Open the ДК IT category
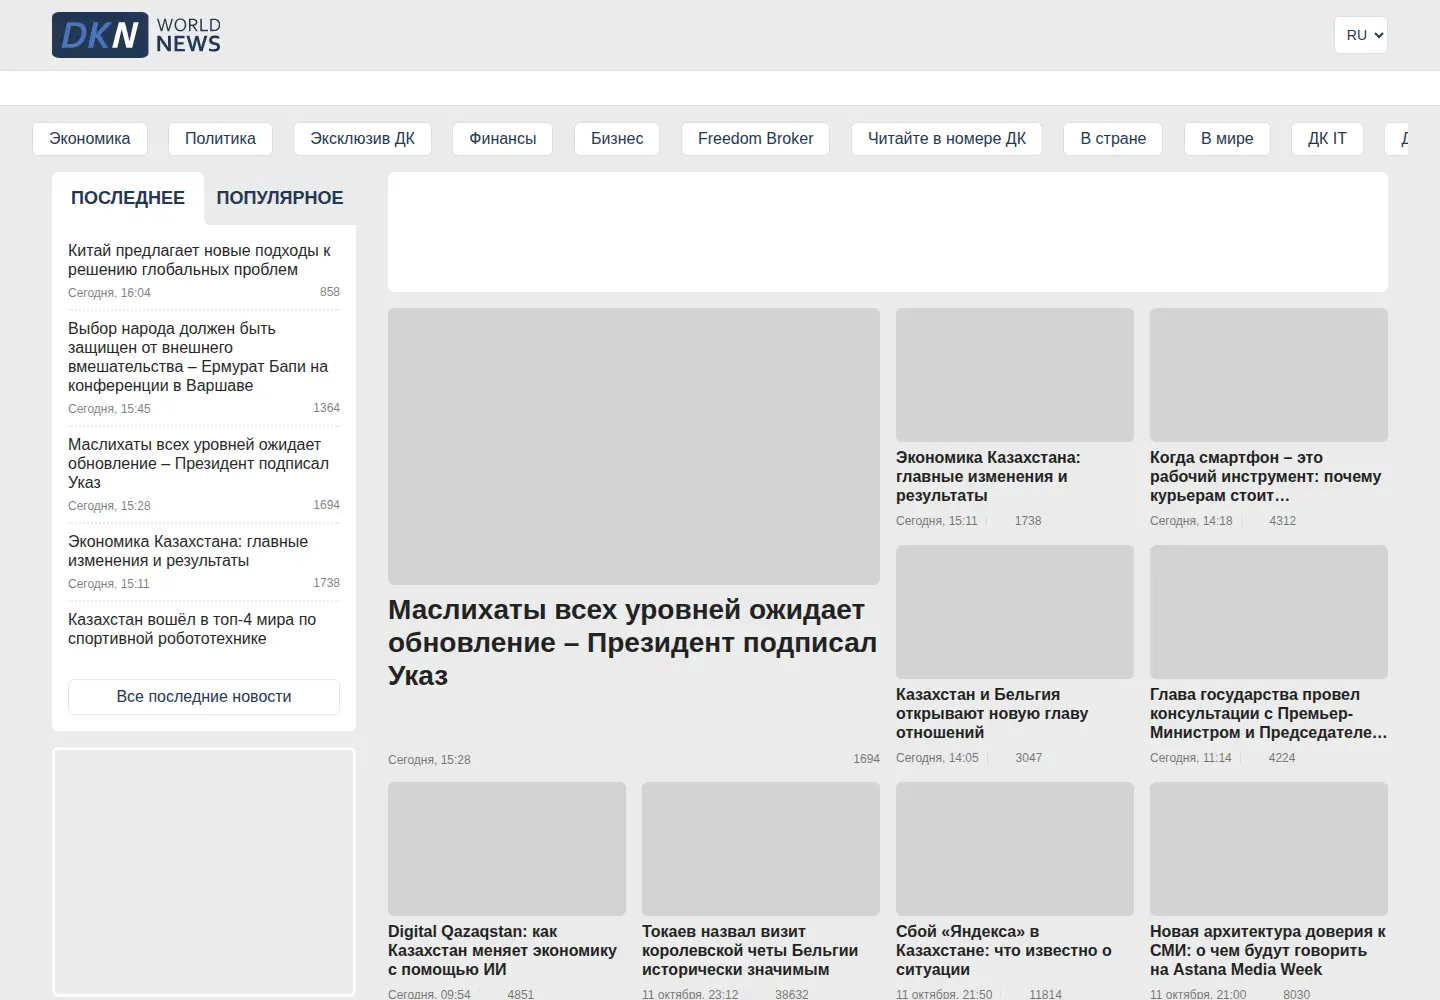The width and height of the screenshot is (1440, 1000). point(1327,139)
